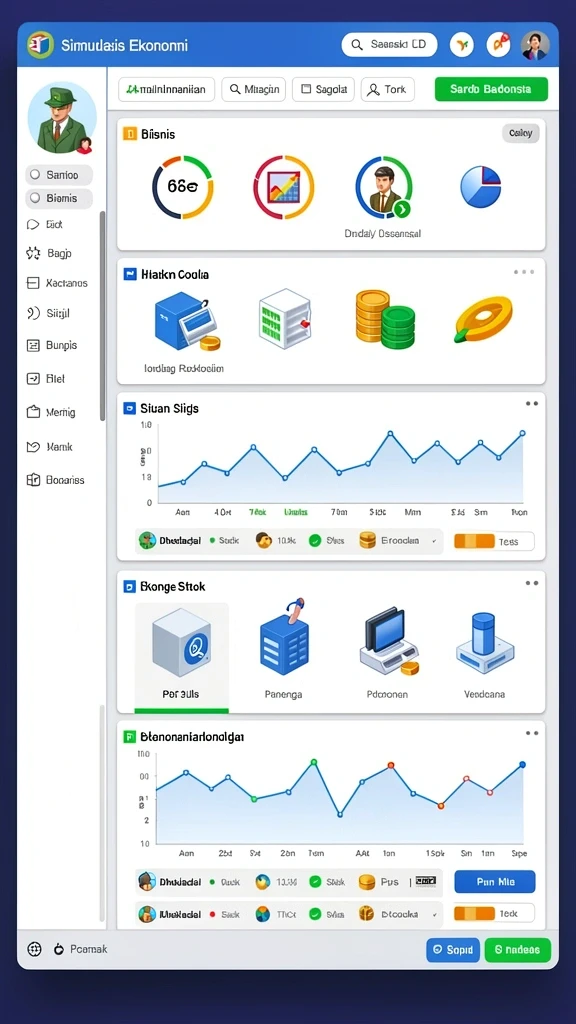Screen dimensions: 576x1024
Task: Open the green server rack icon
Action: [x=285, y=317]
